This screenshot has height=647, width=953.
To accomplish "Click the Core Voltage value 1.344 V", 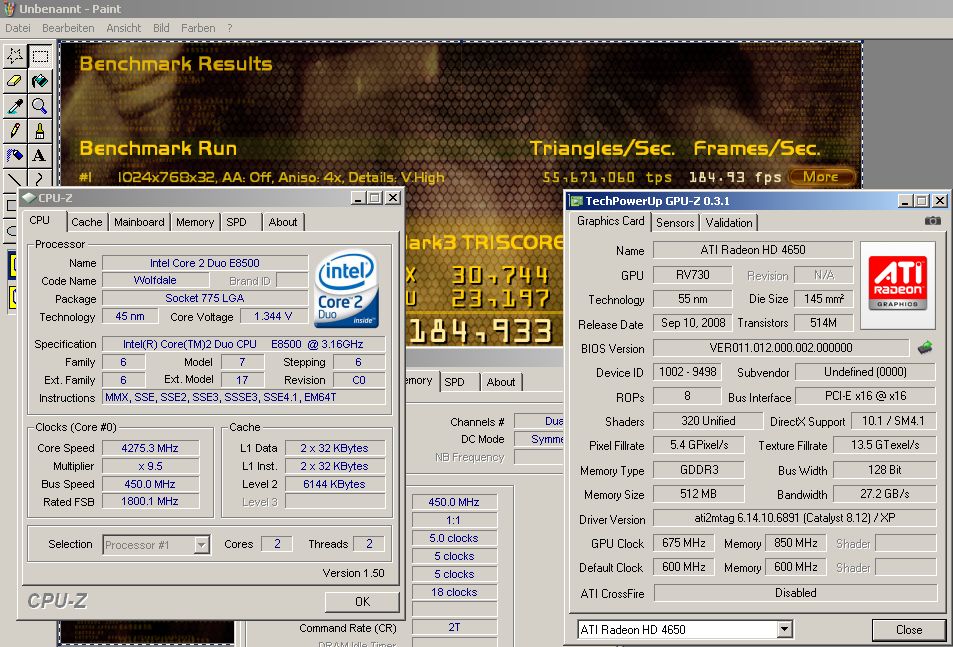I will [274, 316].
